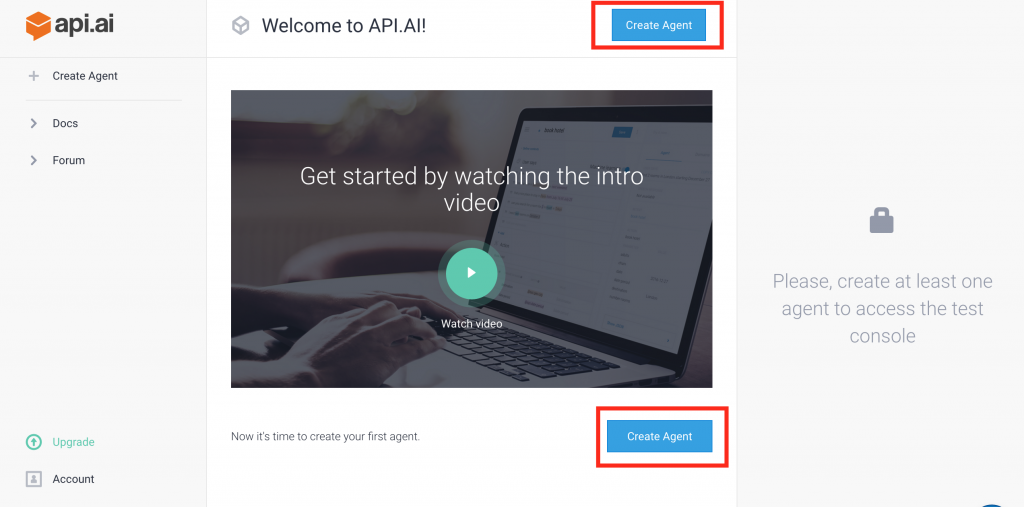Play the intro video with green button
The image size is (1024, 507).
coord(471,272)
